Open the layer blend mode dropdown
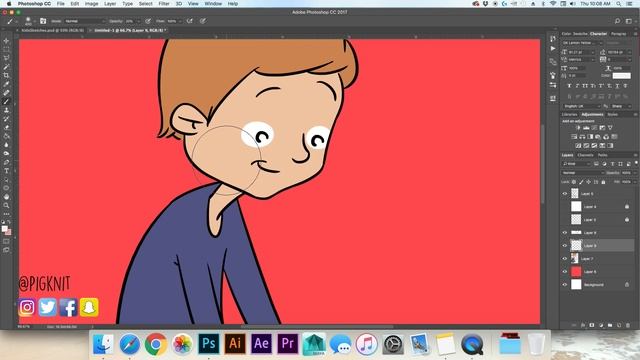This screenshot has width=640, height=360. [x=582, y=173]
